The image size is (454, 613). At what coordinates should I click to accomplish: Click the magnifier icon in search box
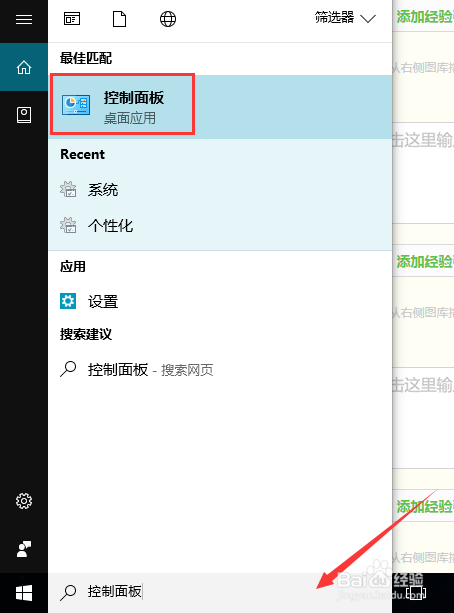click(68, 592)
